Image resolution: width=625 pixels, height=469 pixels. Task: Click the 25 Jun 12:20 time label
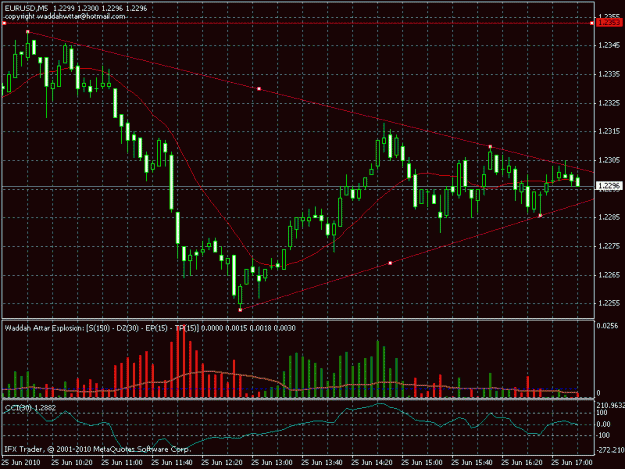pos(222,463)
